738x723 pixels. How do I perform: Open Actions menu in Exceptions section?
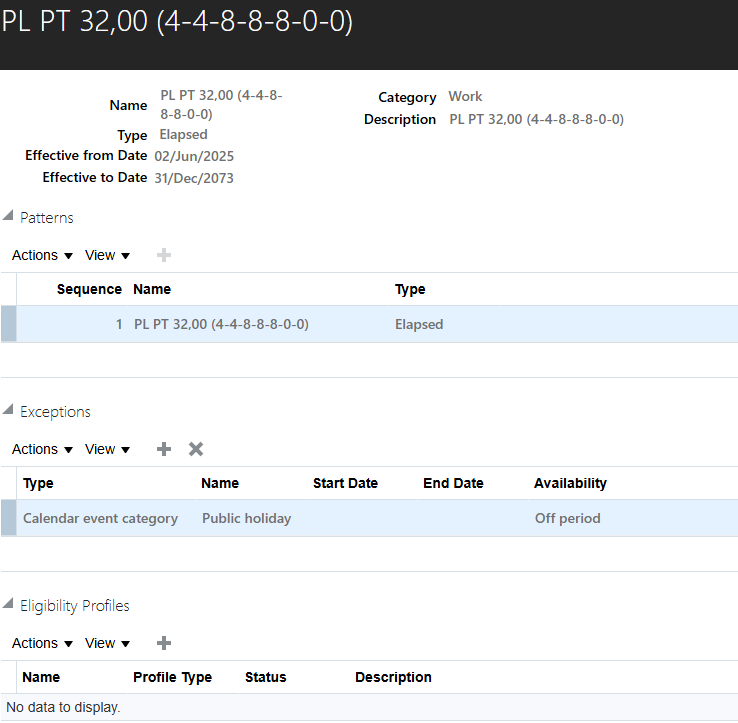(42, 449)
